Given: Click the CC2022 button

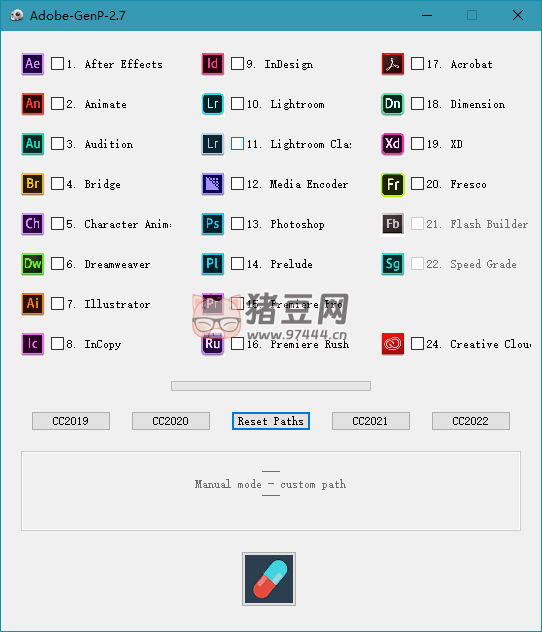Looking at the screenshot, I should (x=471, y=421).
